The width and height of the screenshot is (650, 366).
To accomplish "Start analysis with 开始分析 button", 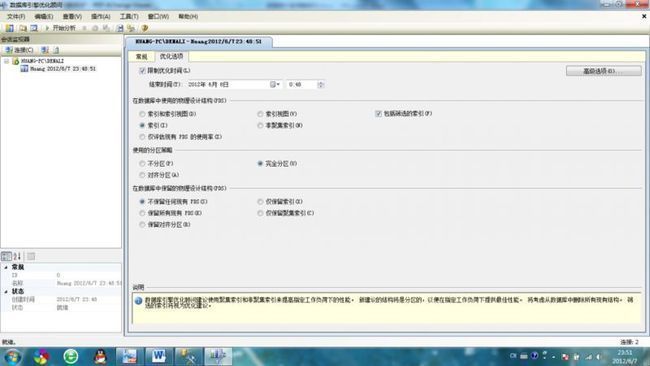I will click(60, 28).
